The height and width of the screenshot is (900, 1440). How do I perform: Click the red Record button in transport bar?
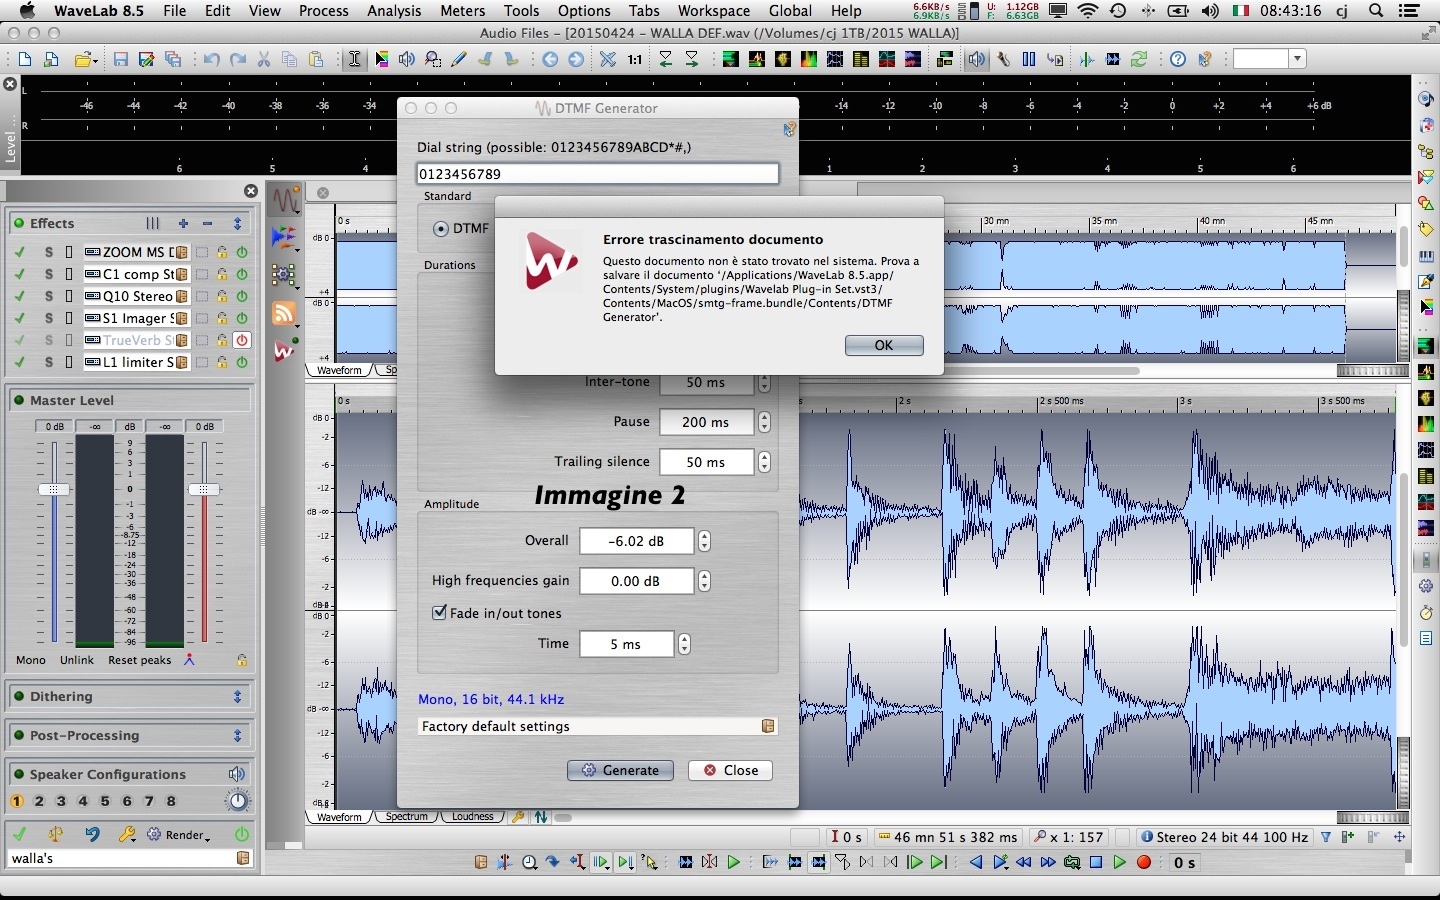[1144, 862]
